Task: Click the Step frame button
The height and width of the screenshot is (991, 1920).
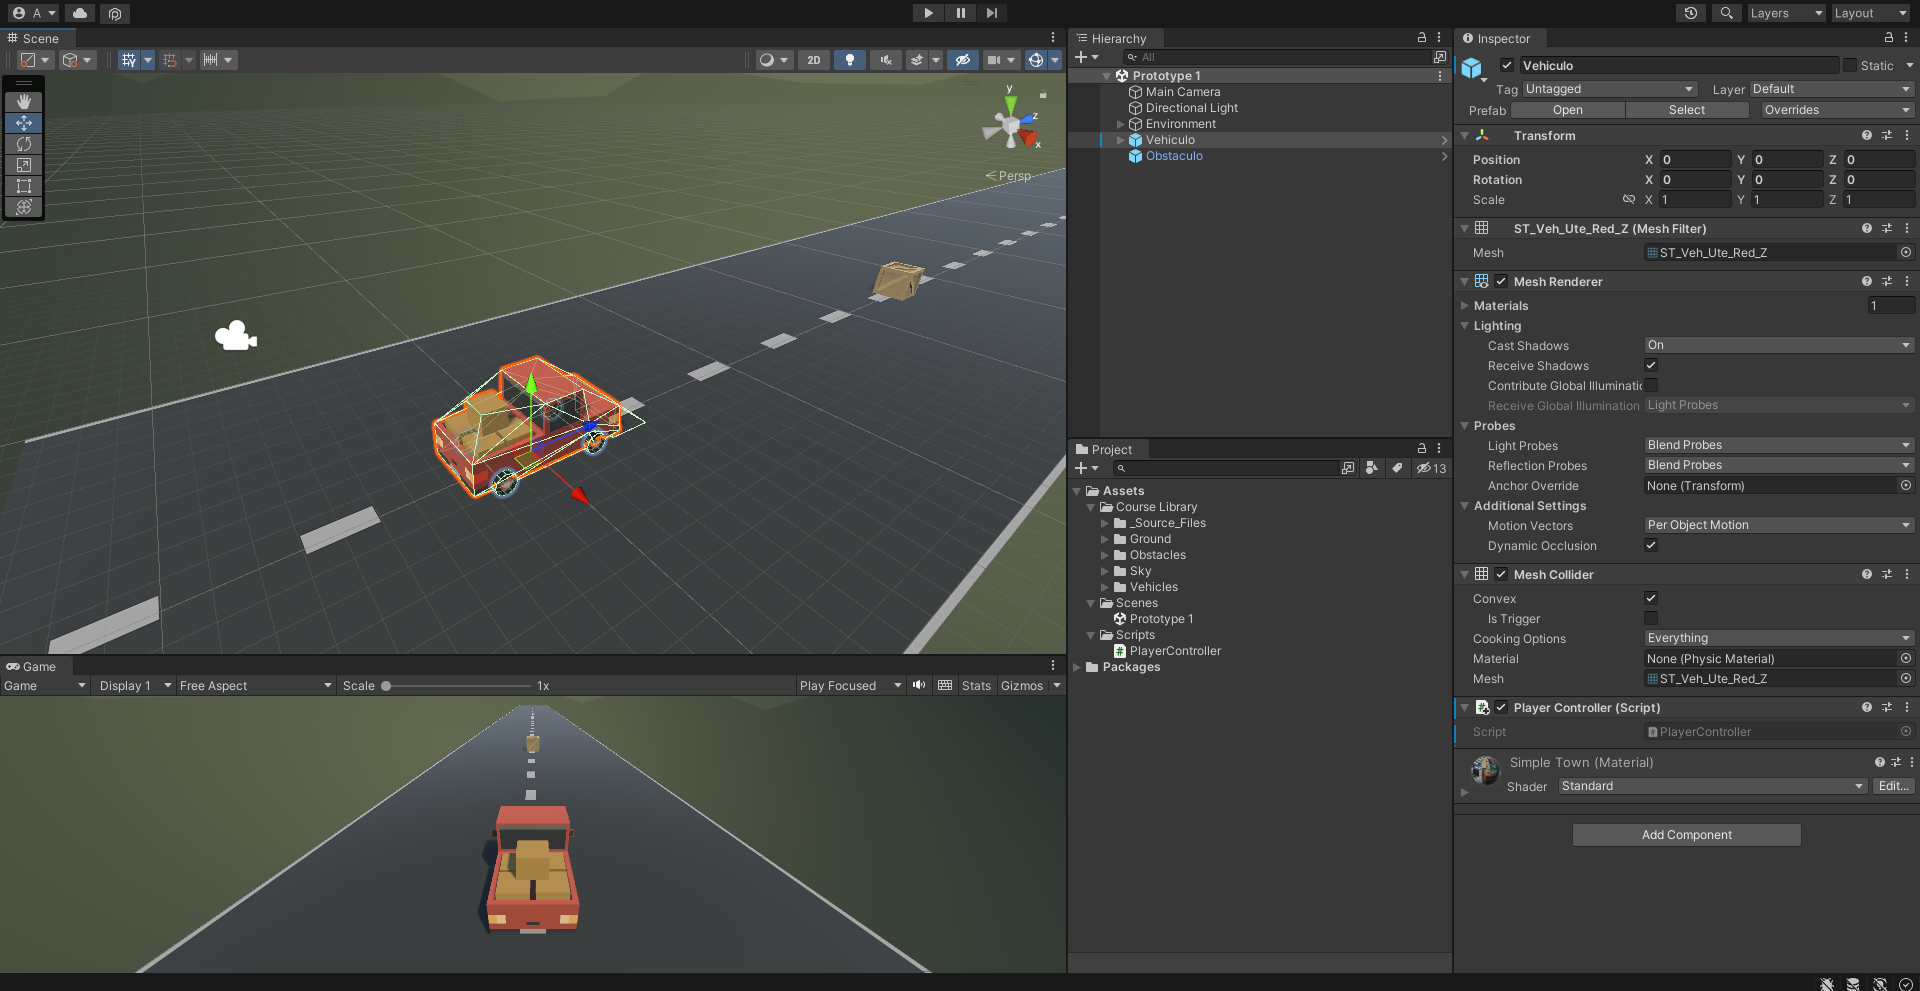Action: pyautogui.click(x=991, y=13)
